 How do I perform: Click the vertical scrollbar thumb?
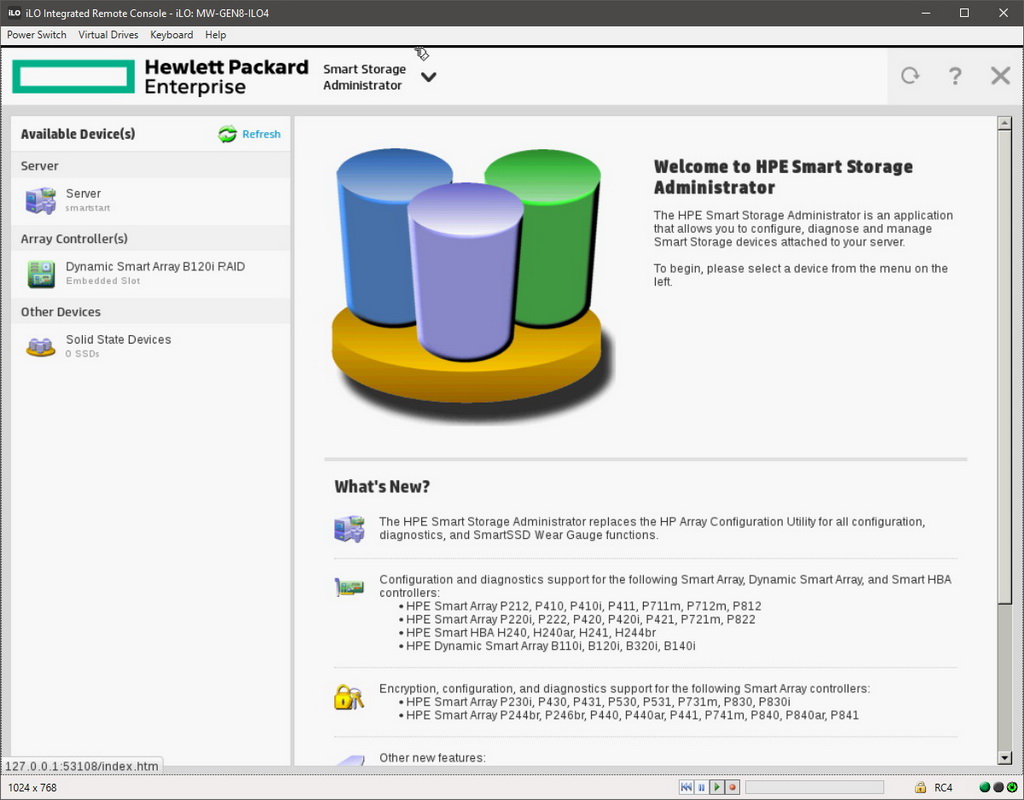[x=1004, y=366]
